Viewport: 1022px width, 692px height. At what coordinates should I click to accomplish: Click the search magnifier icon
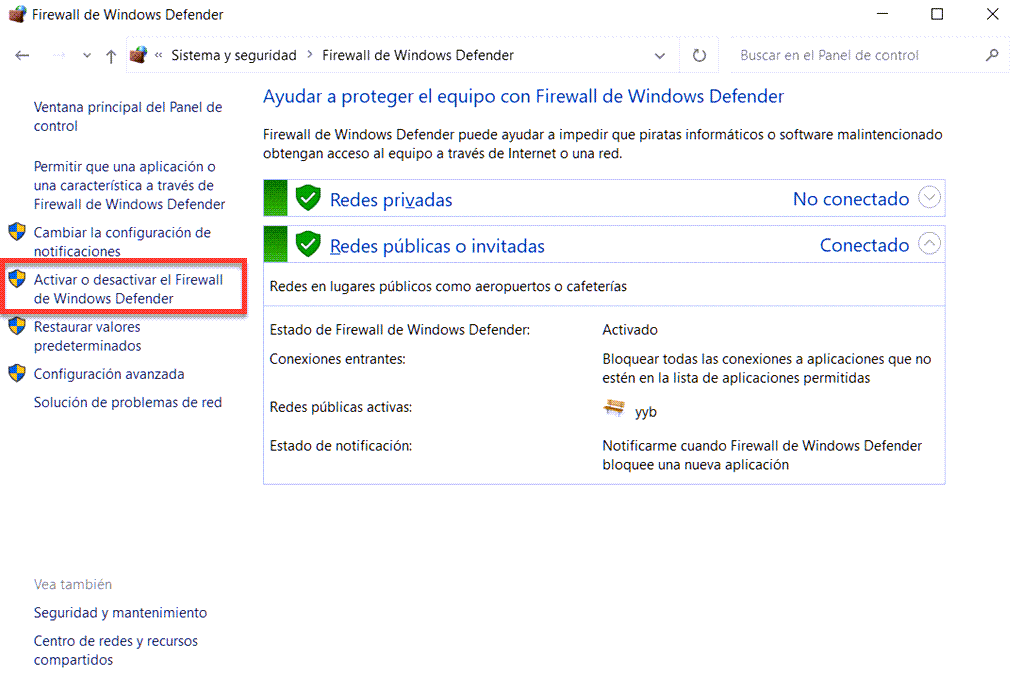coord(992,55)
